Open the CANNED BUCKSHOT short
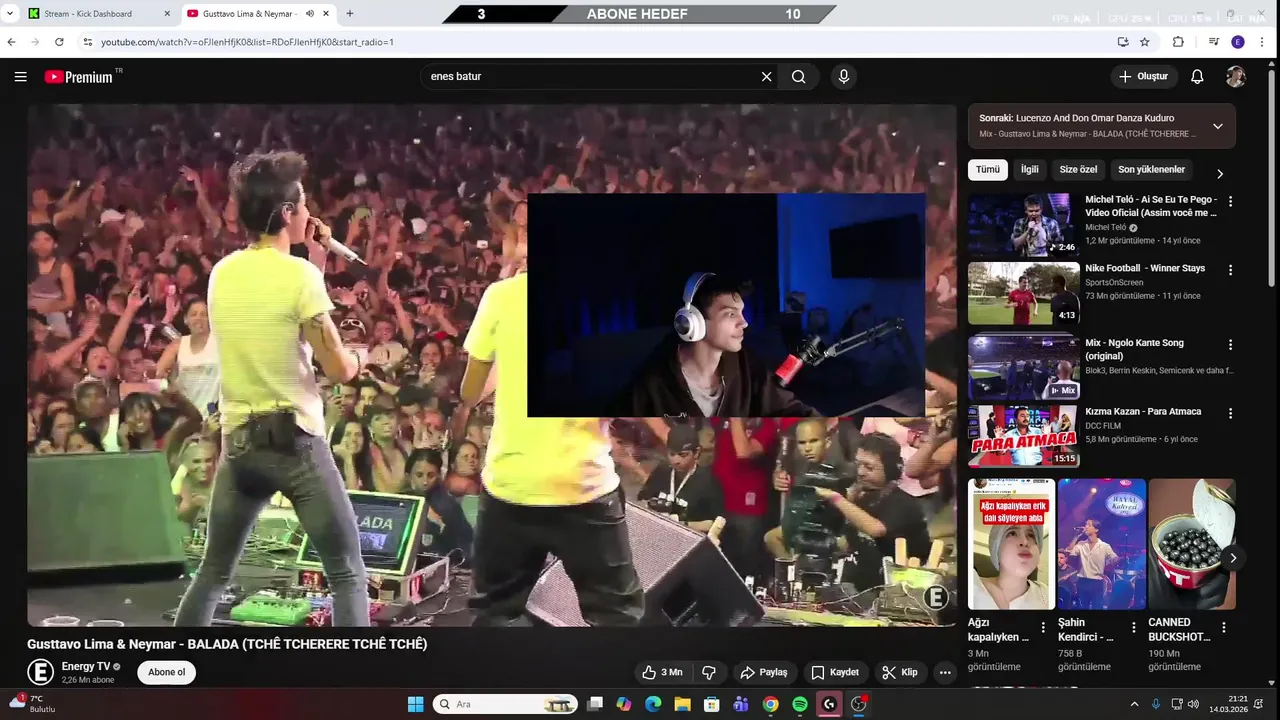This screenshot has width=1280, height=720. point(1192,544)
